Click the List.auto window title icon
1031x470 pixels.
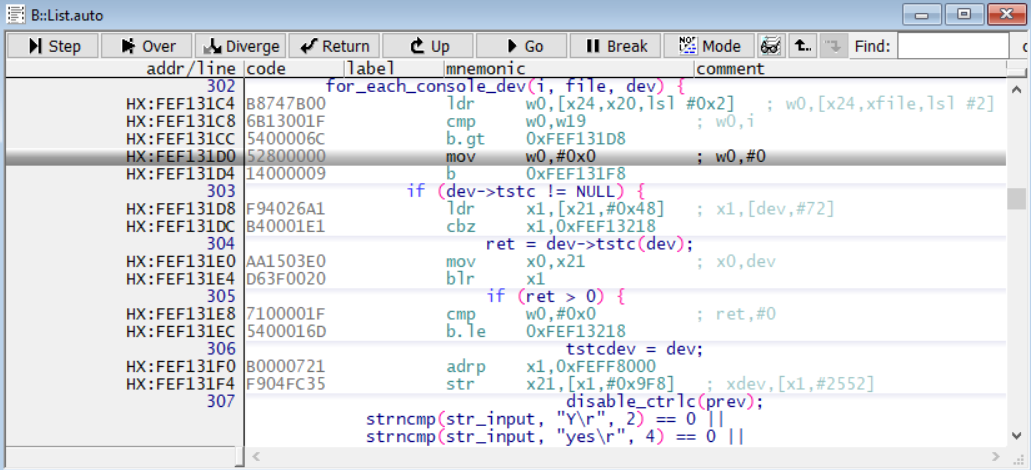tap(15, 14)
